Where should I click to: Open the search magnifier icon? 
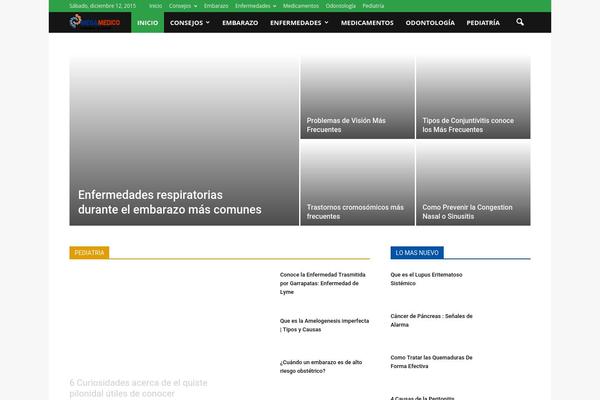point(520,22)
